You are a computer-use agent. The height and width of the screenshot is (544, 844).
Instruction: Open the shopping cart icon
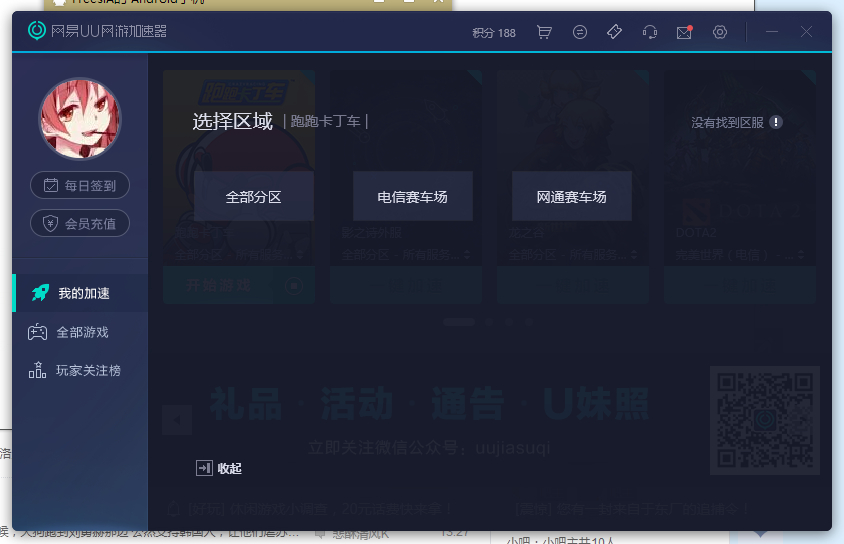tap(544, 32)
